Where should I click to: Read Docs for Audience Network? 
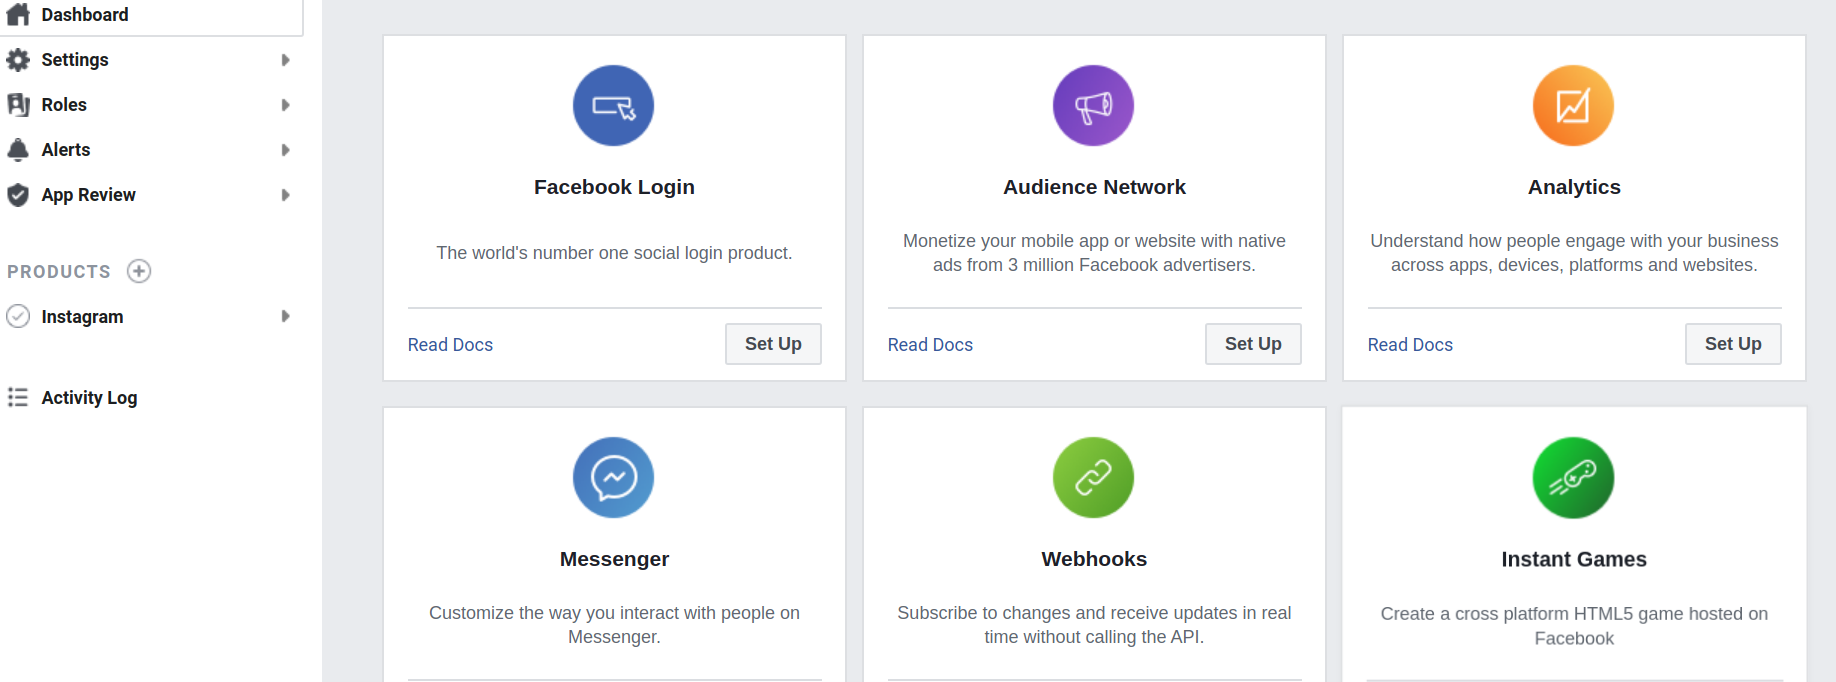pyautogui.click(x=930, y=345)
